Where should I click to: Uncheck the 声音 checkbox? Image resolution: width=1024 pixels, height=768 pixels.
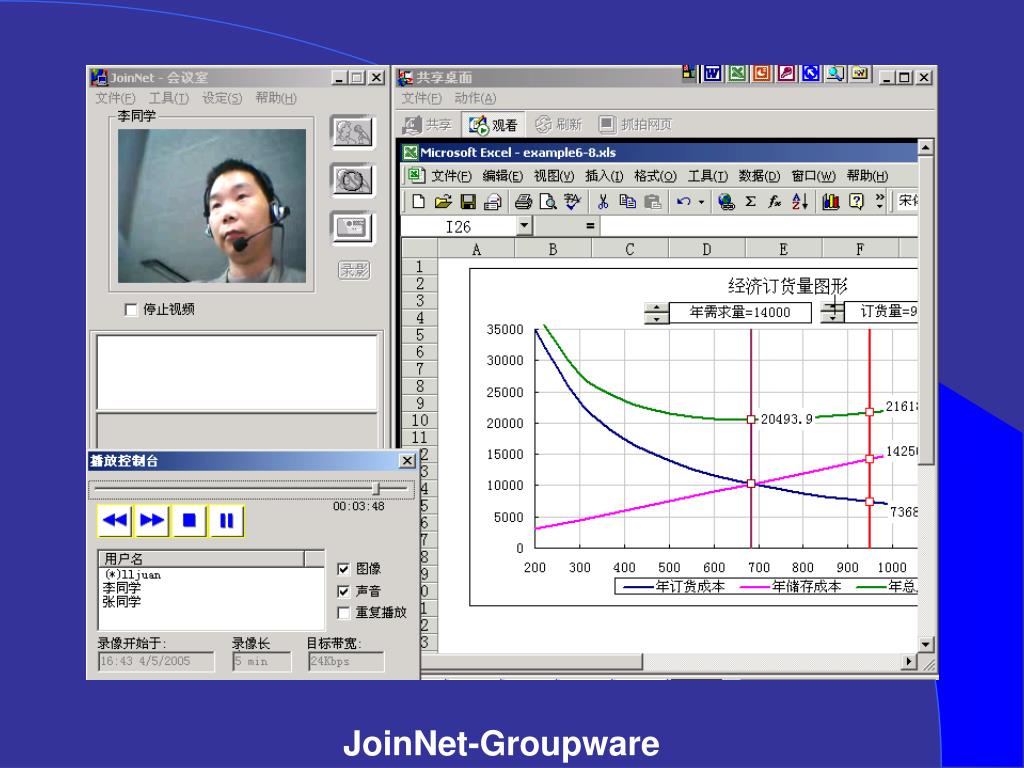pyautogui.click(x=344, y=592)
